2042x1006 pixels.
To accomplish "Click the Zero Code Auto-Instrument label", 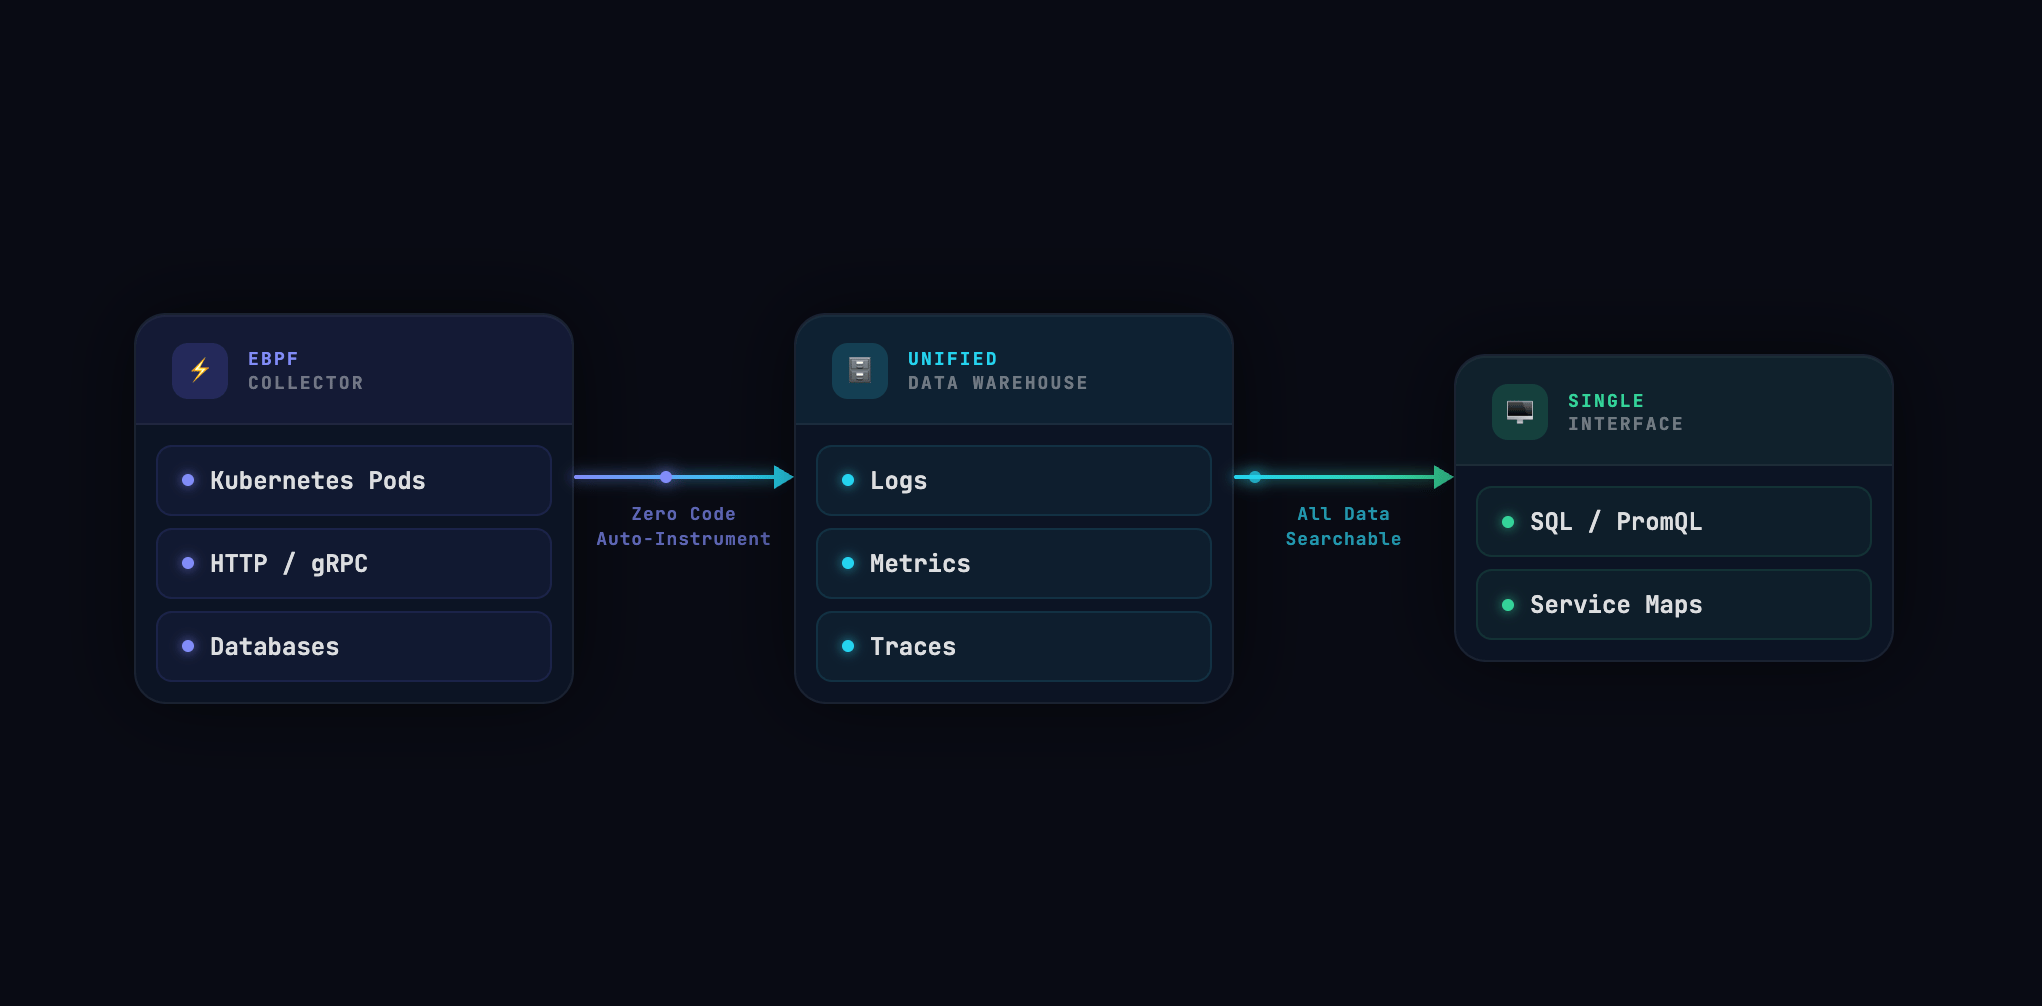I will click(x=683, y=526).
